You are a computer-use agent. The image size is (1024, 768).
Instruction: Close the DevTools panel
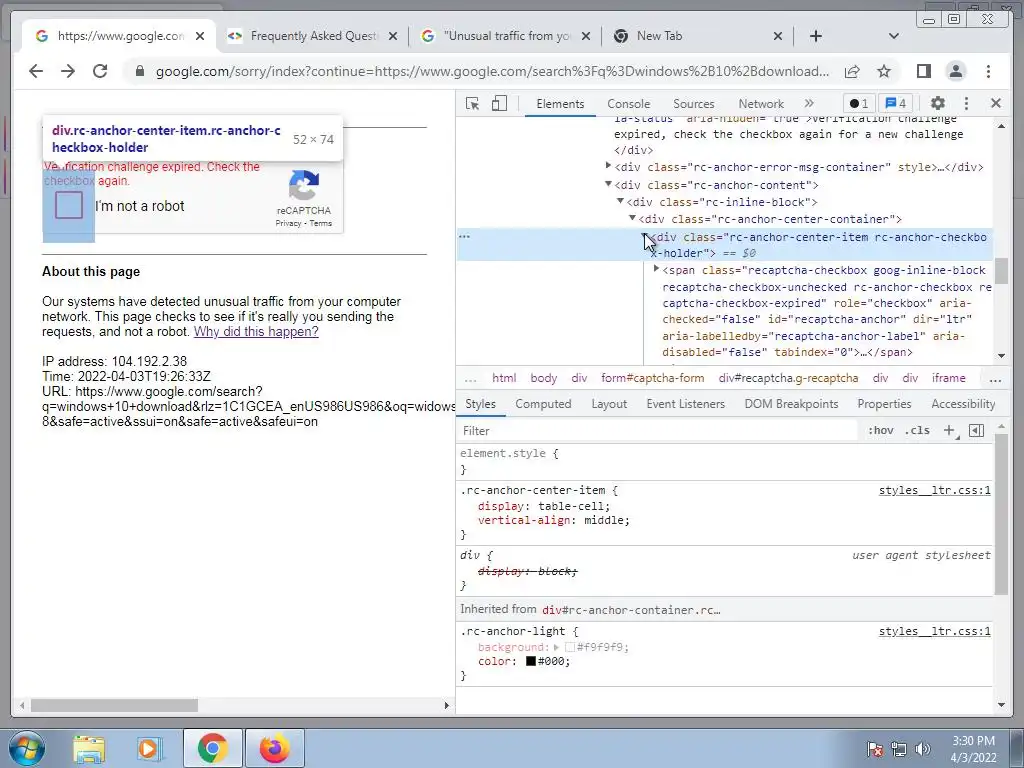click(996, 103)
